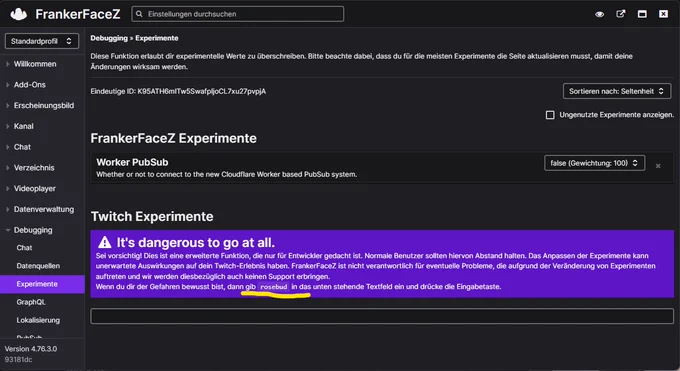Open settings in a pop-out window
This screenshot has height=371, width=680.
coord(621,14)
